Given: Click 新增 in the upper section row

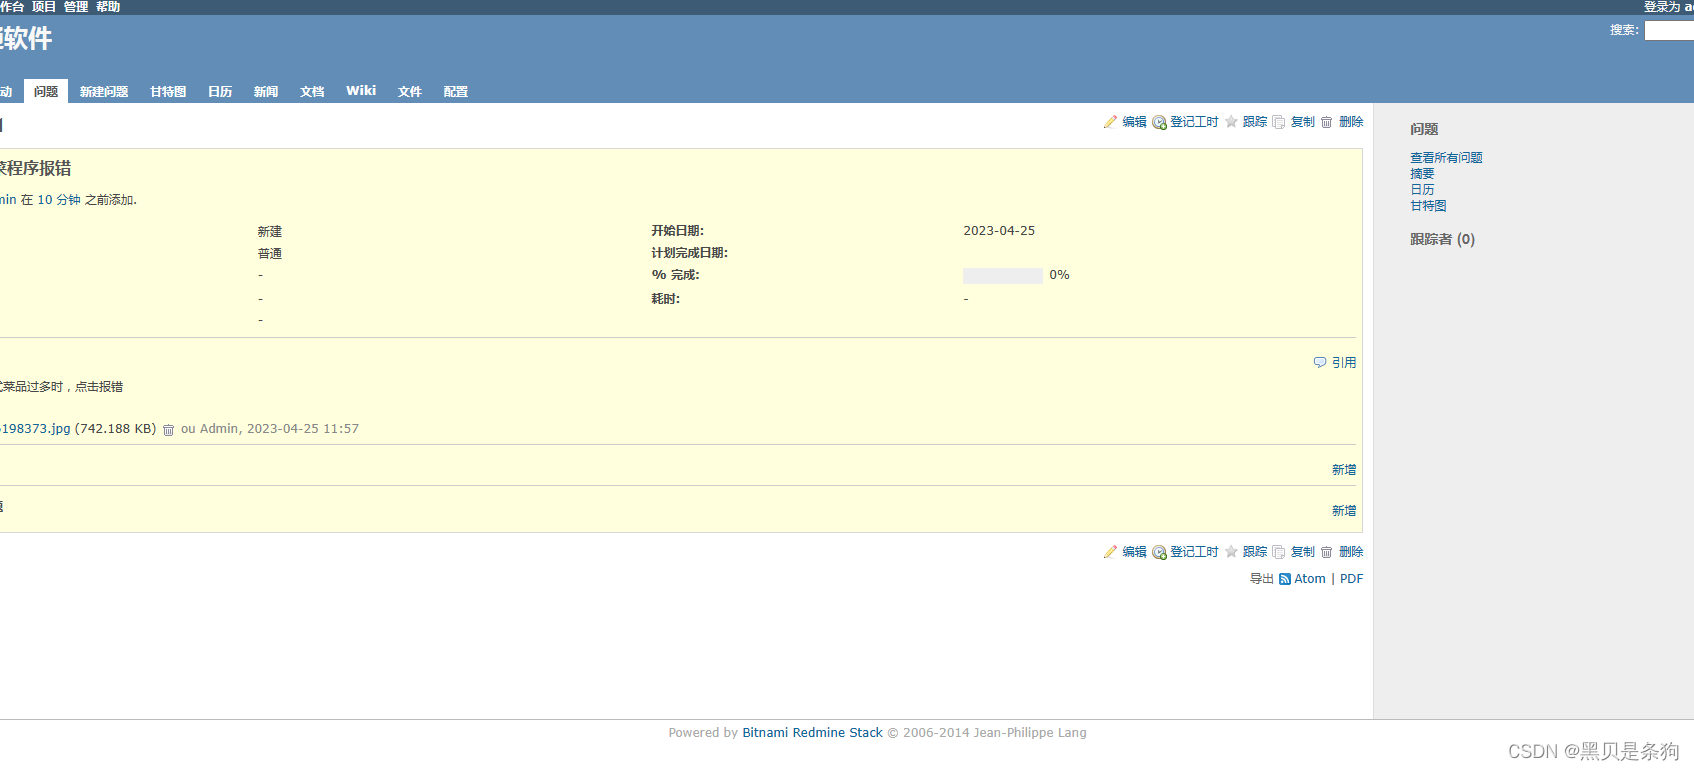Looking at the screenshot, I should [x=1344, y=470].
